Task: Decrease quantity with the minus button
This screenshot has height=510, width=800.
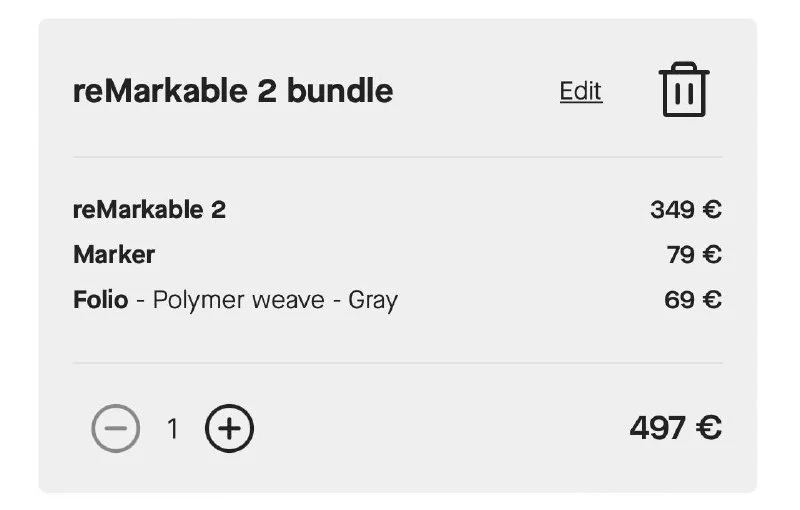Action: tap(116, 429)
